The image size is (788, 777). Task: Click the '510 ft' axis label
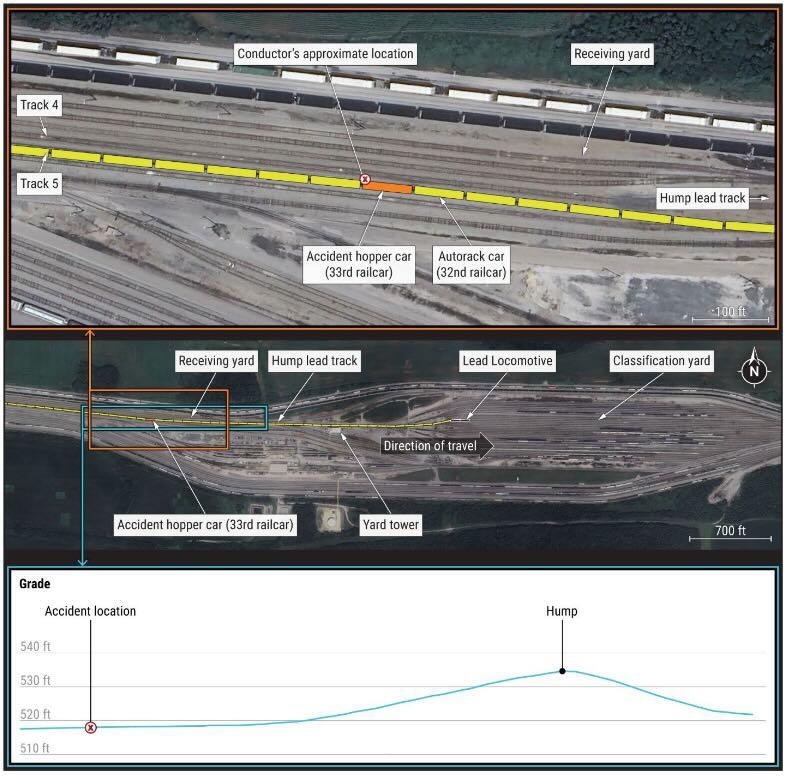click(x=35, y=748)
